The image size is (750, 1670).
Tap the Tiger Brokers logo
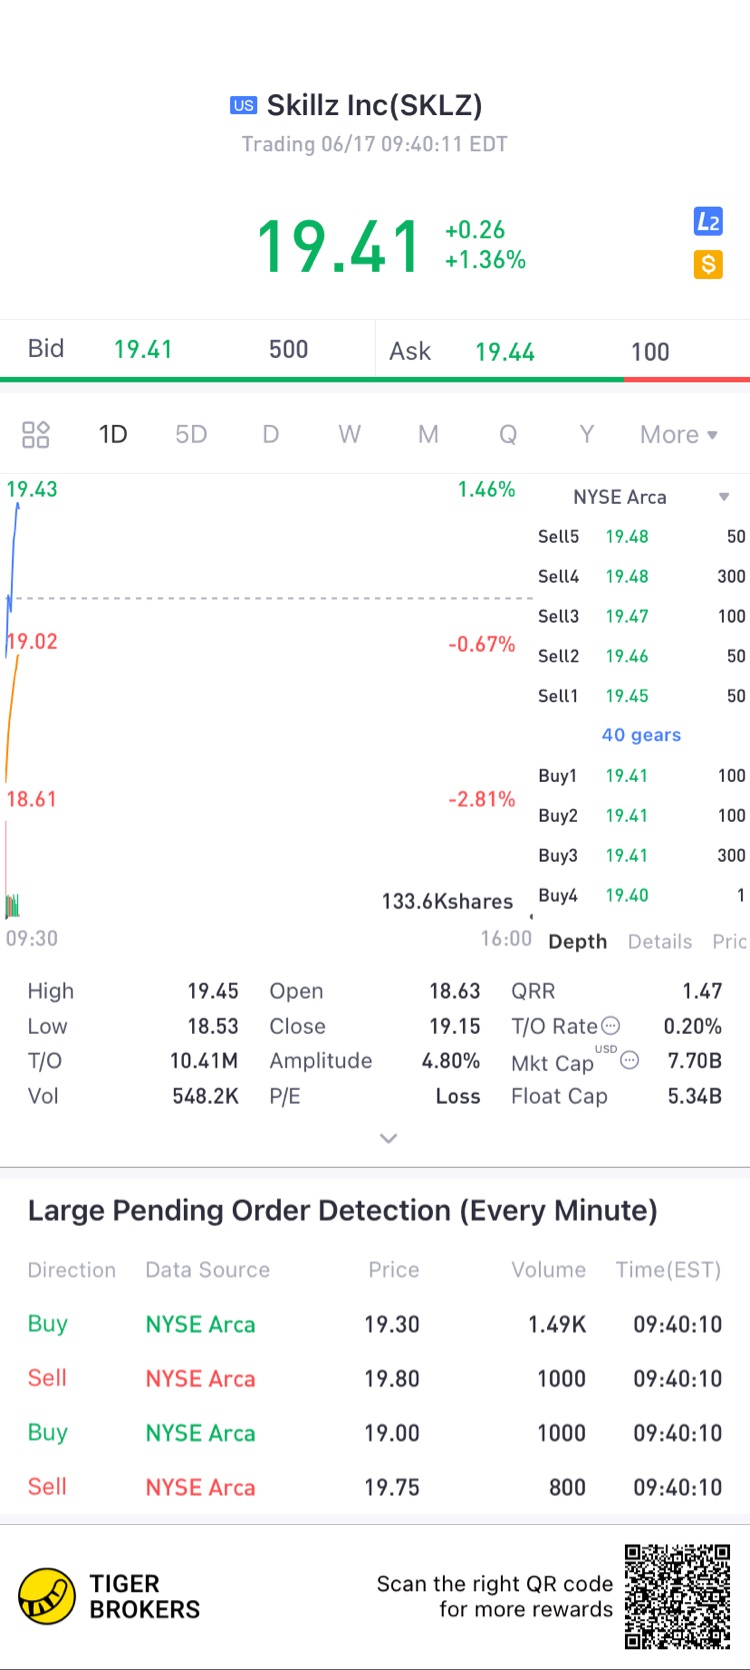[47, 1596]
